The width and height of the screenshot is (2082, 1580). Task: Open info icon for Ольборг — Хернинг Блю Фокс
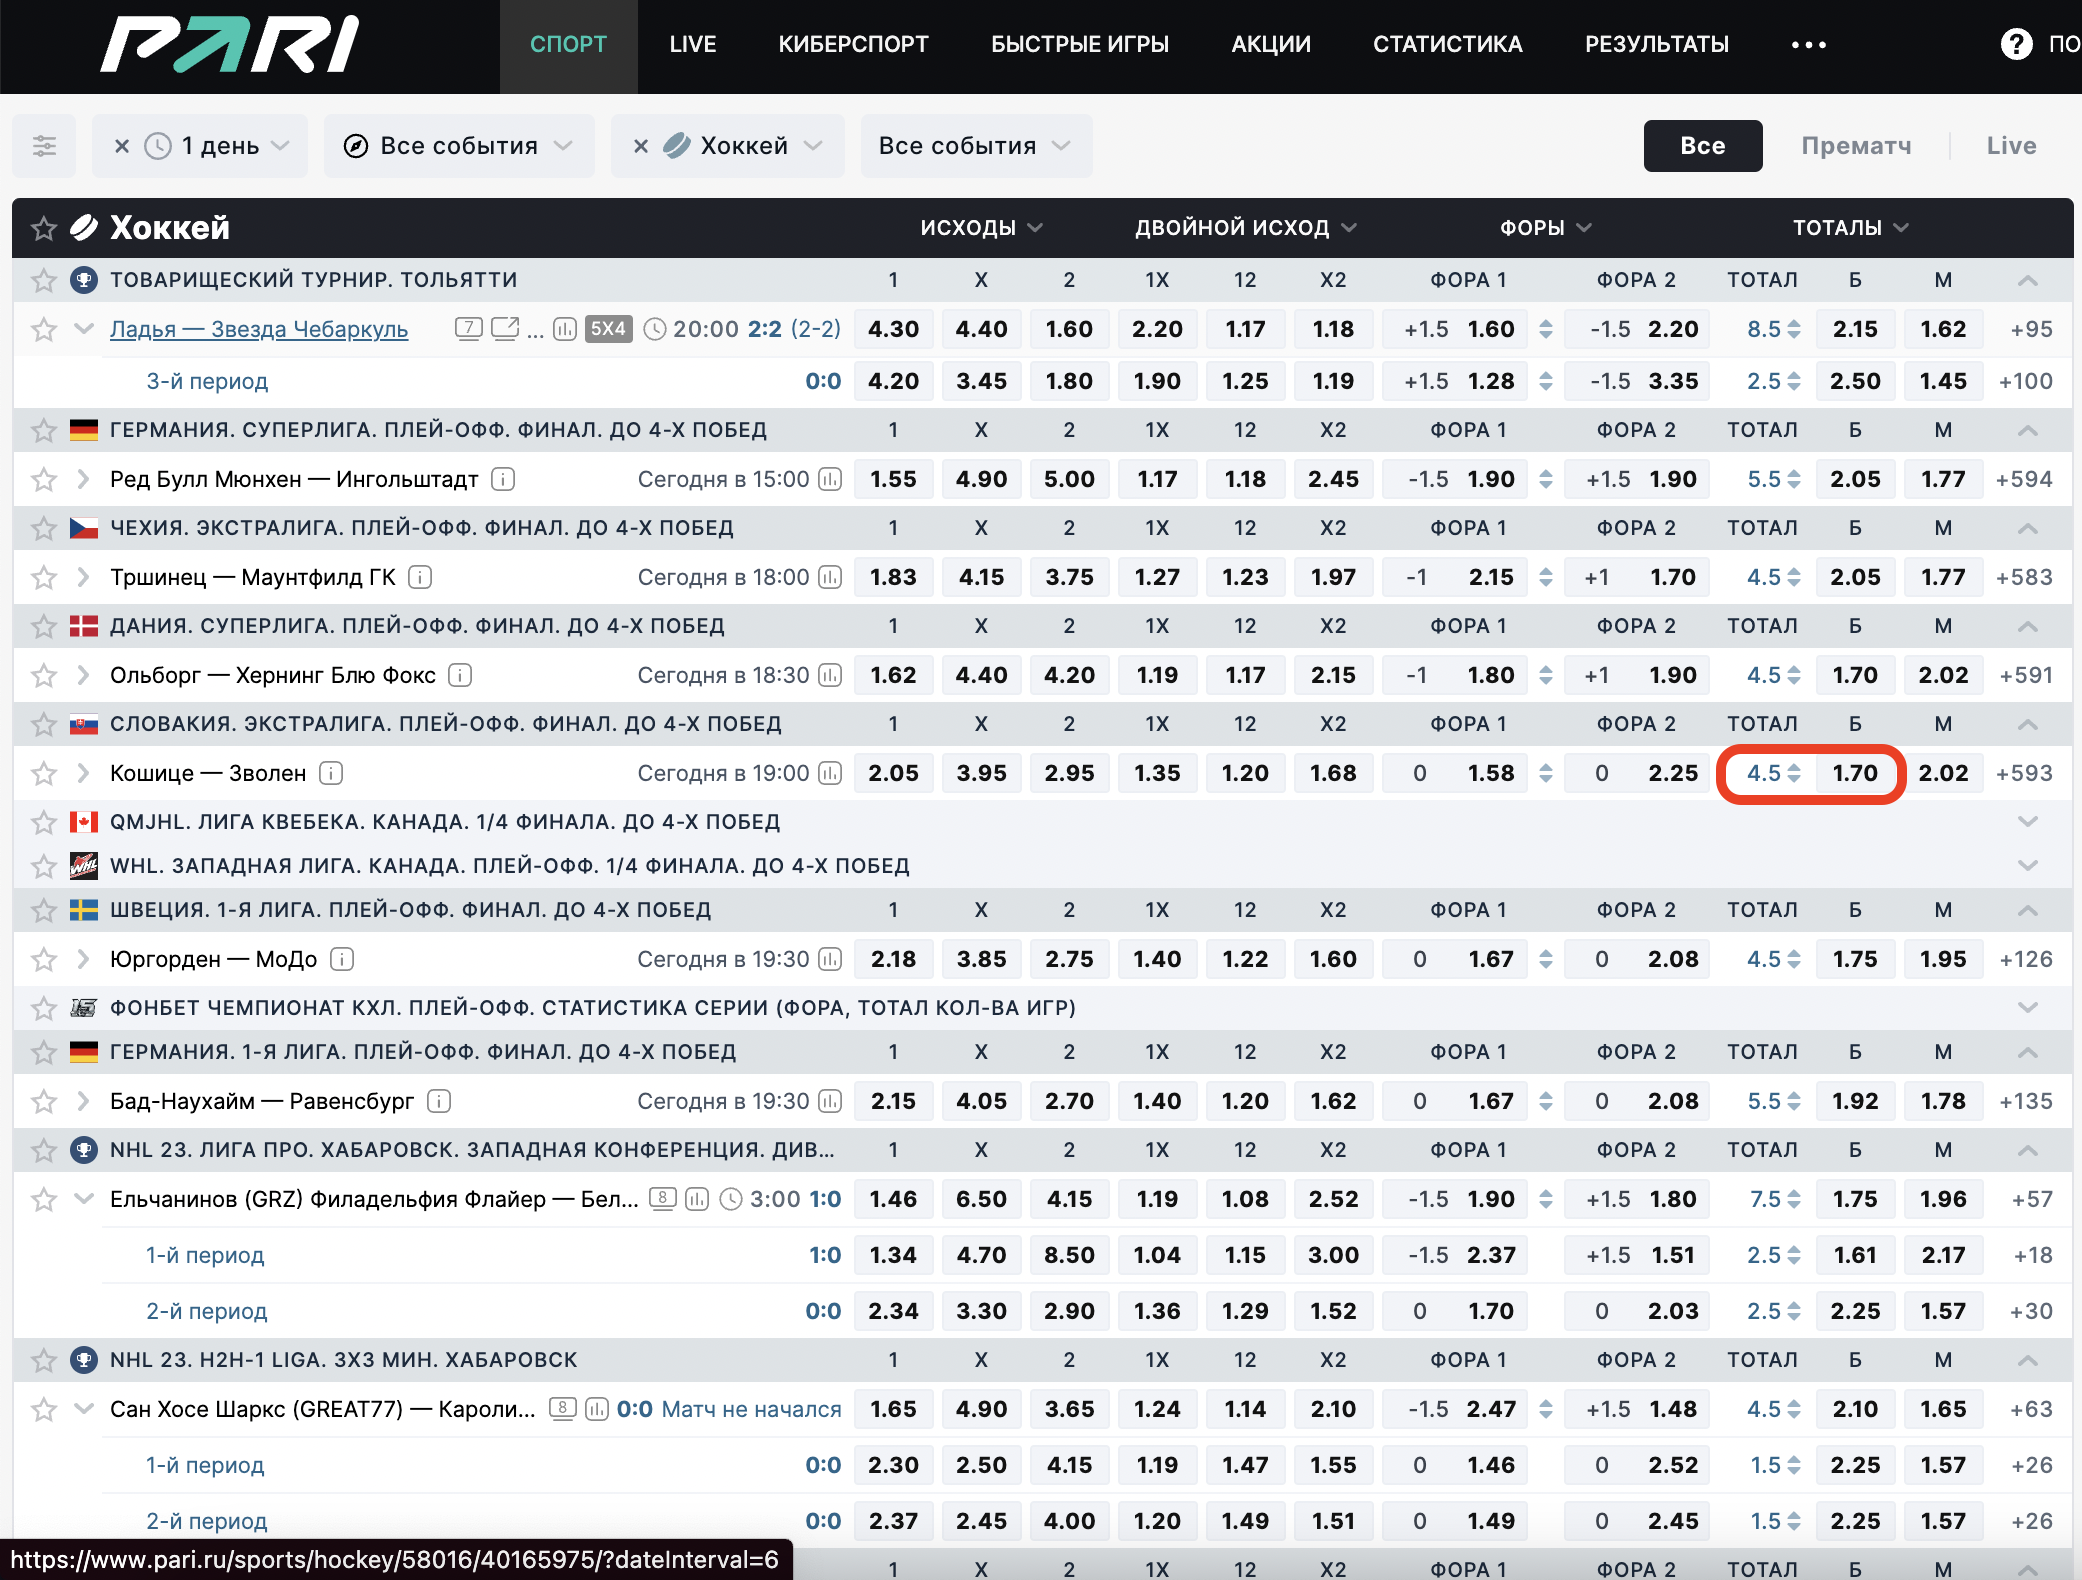pyautogui.click(x=460, y=675)
